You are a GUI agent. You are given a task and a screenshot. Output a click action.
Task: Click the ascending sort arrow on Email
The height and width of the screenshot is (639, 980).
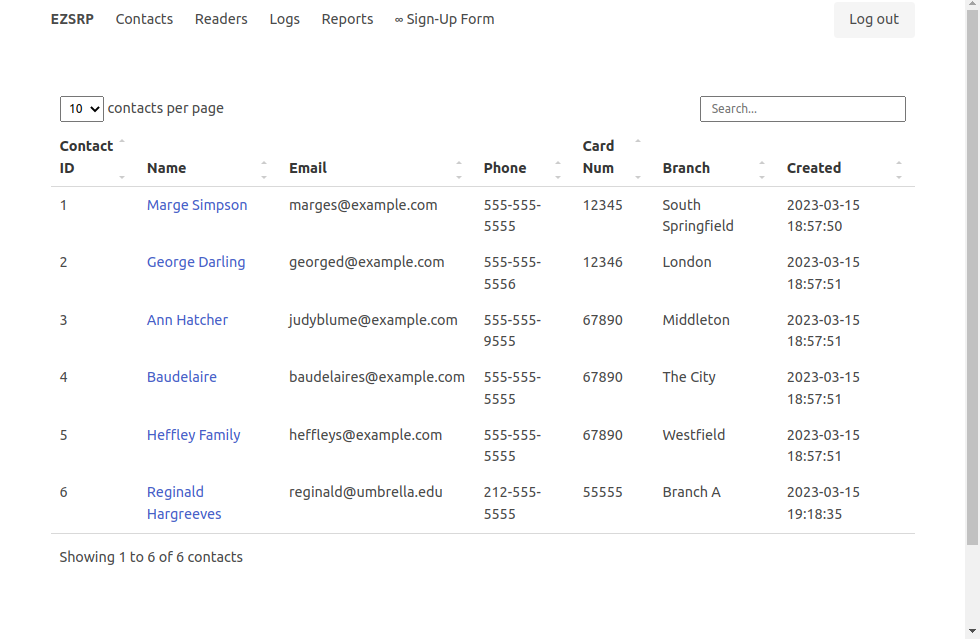click(x=460, y=163)
